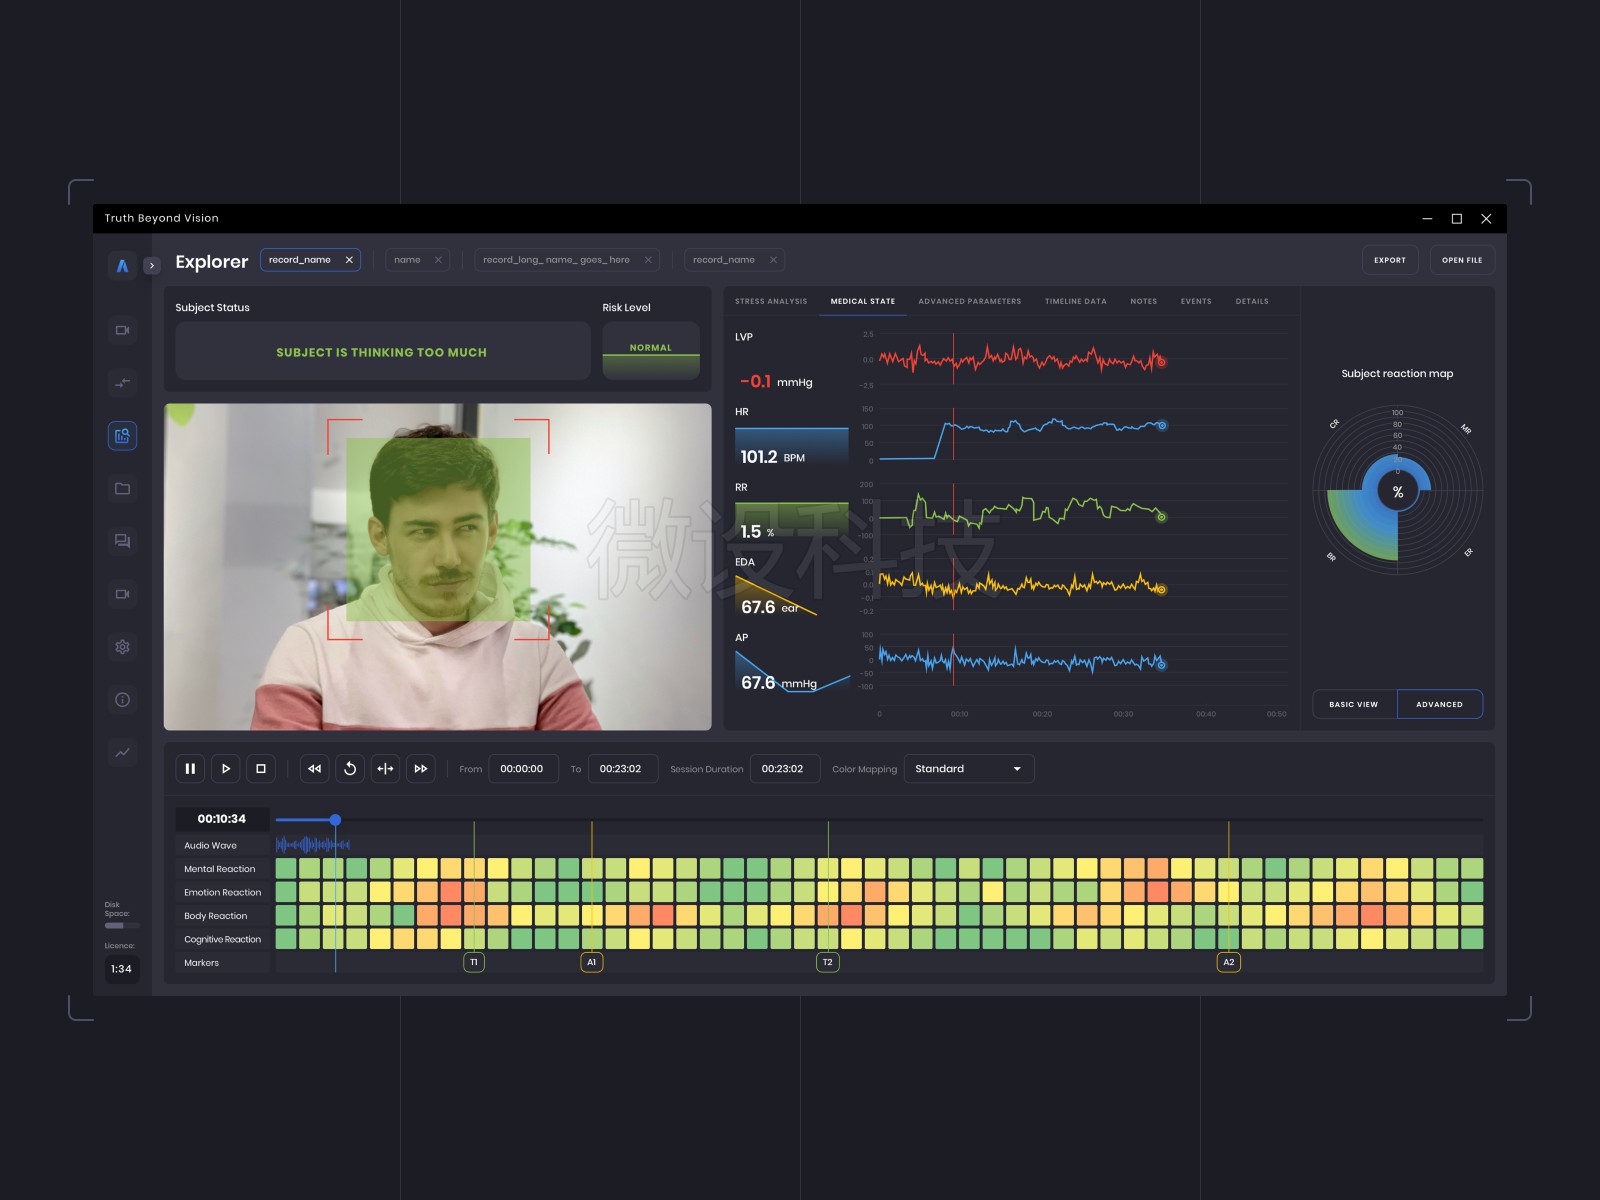Image resolution: width=1600 pixels, height=1200 pixels.
Task: Click the blue A logo icon
Action: [x=122, y=266]
